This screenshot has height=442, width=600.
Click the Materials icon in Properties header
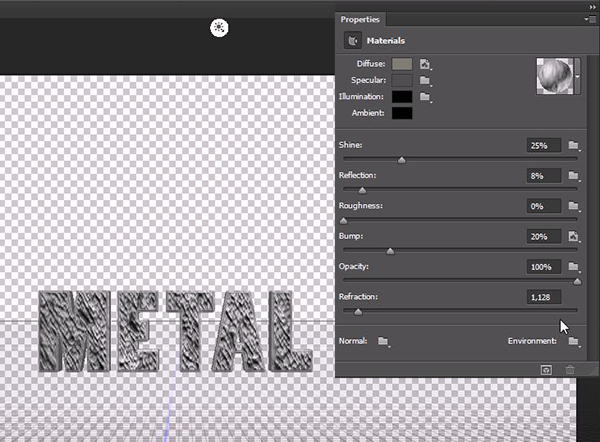coord(352,41)
